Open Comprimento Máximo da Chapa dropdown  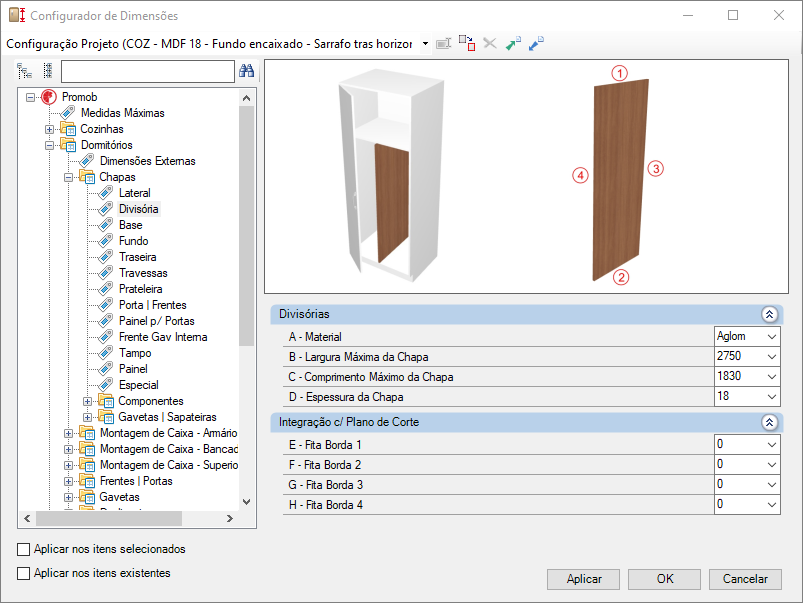(x=772, y=377)
